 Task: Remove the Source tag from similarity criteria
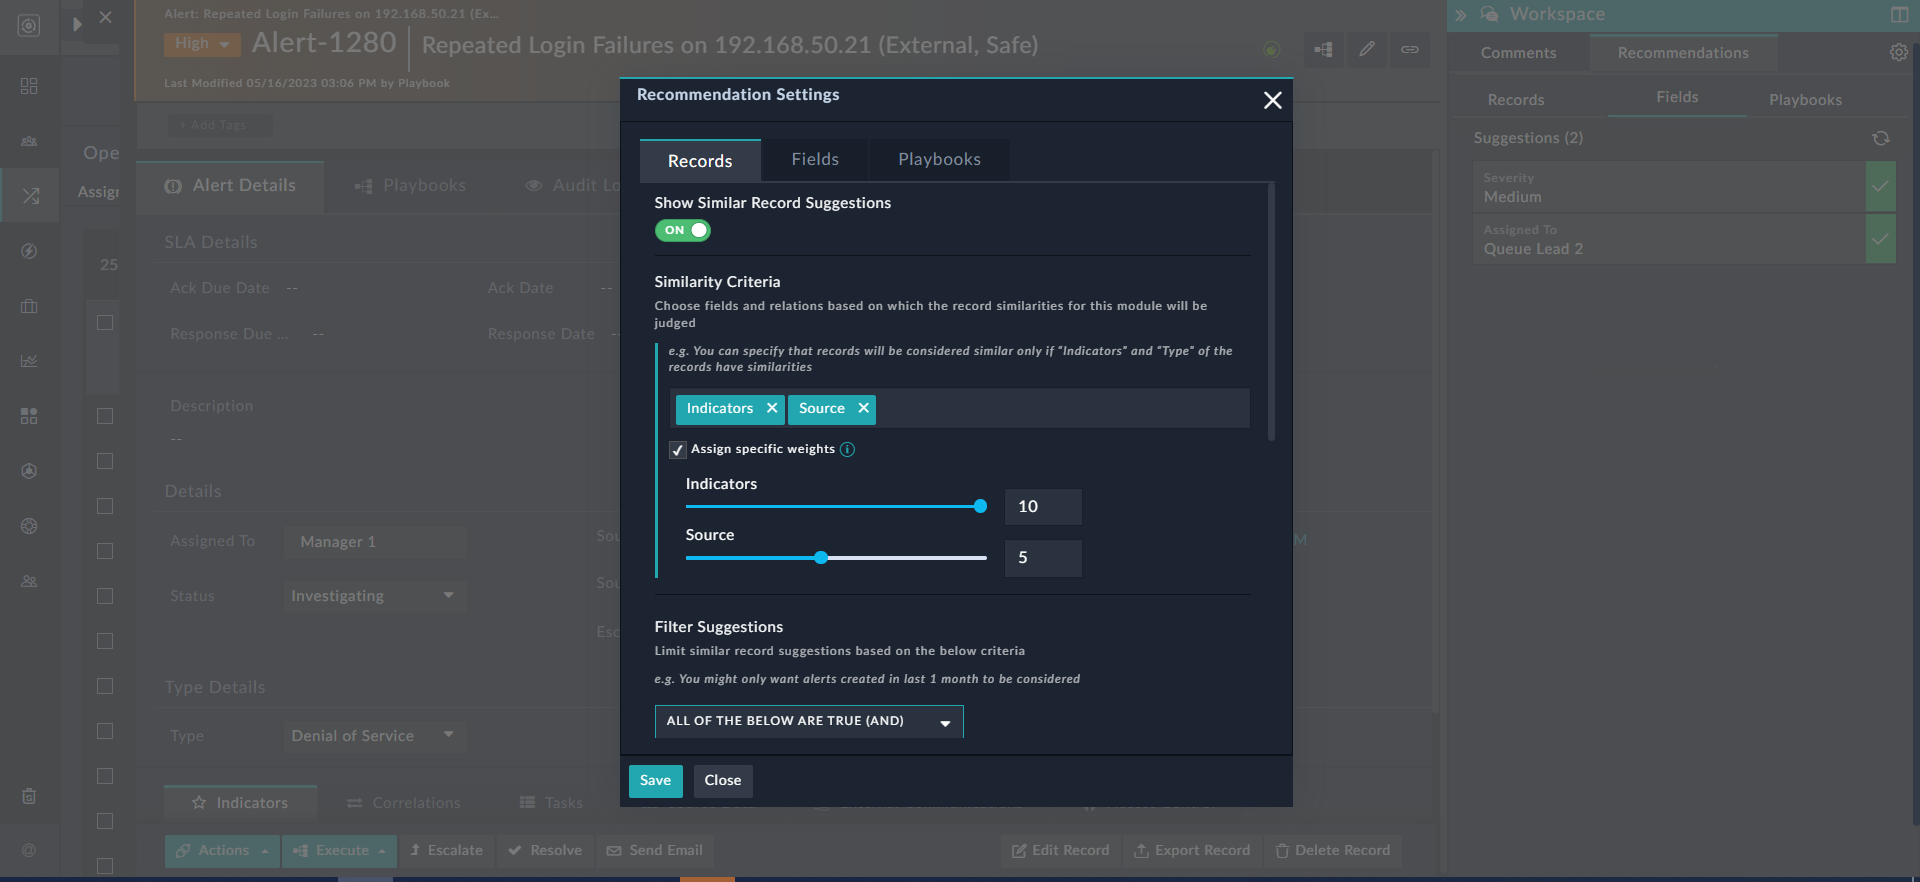[x=863, y=408]
